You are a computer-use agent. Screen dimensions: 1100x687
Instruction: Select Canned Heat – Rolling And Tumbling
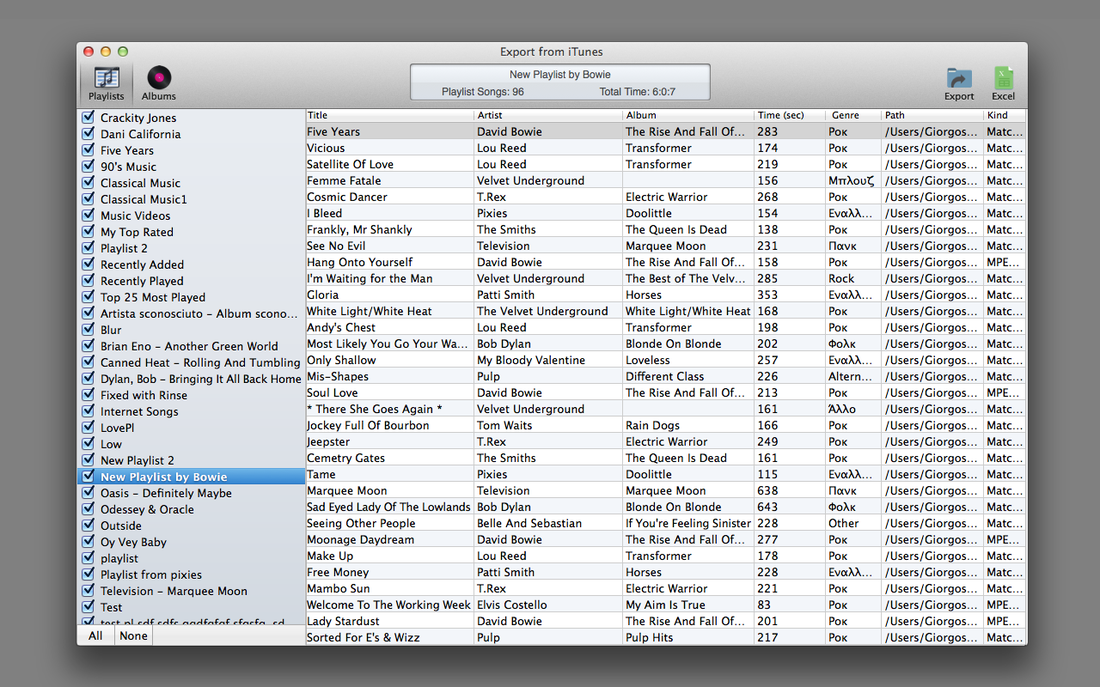click(200, 362)
